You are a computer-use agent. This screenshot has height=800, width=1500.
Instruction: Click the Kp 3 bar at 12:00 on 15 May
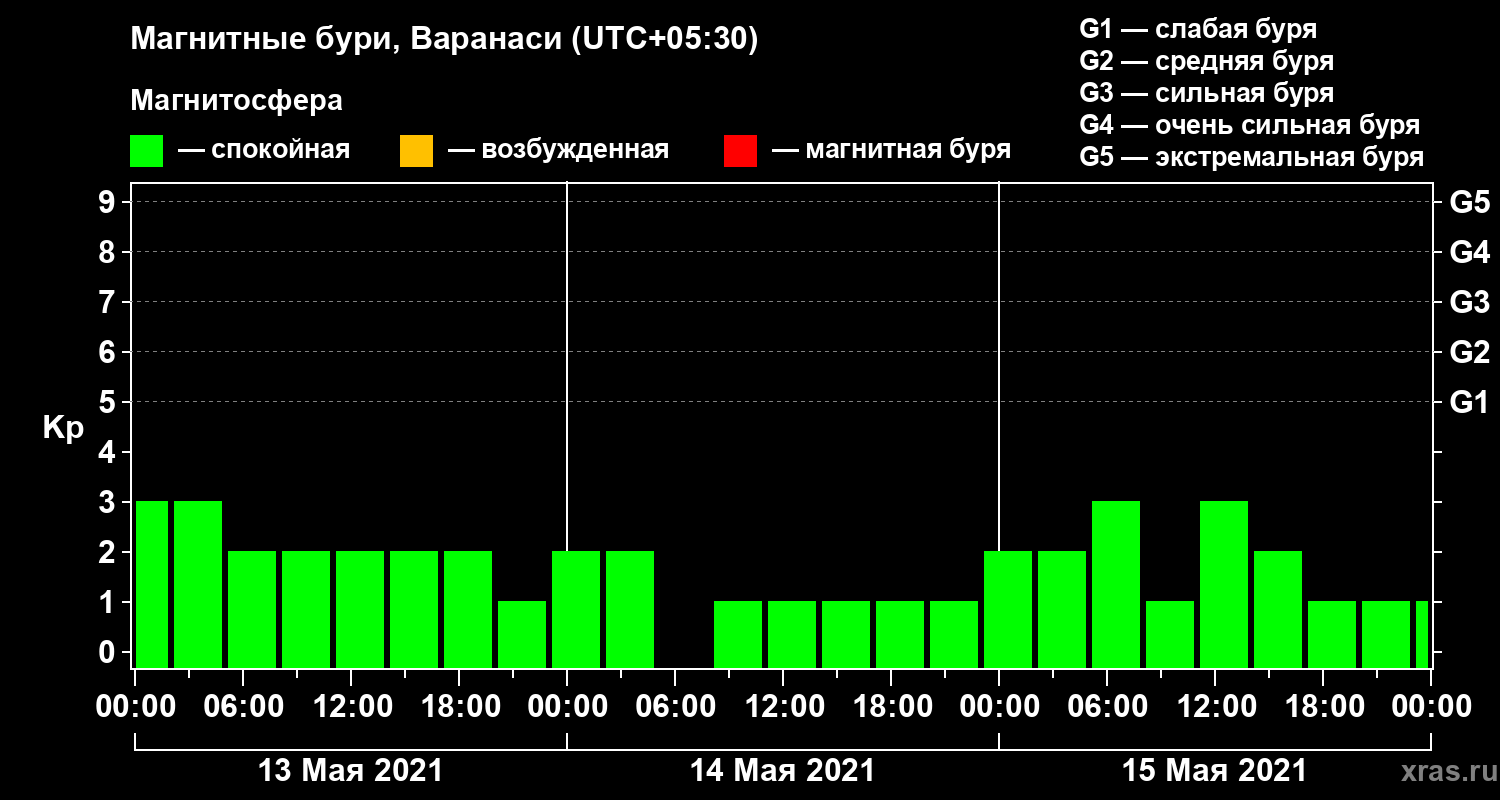[x=1224, y=584]
